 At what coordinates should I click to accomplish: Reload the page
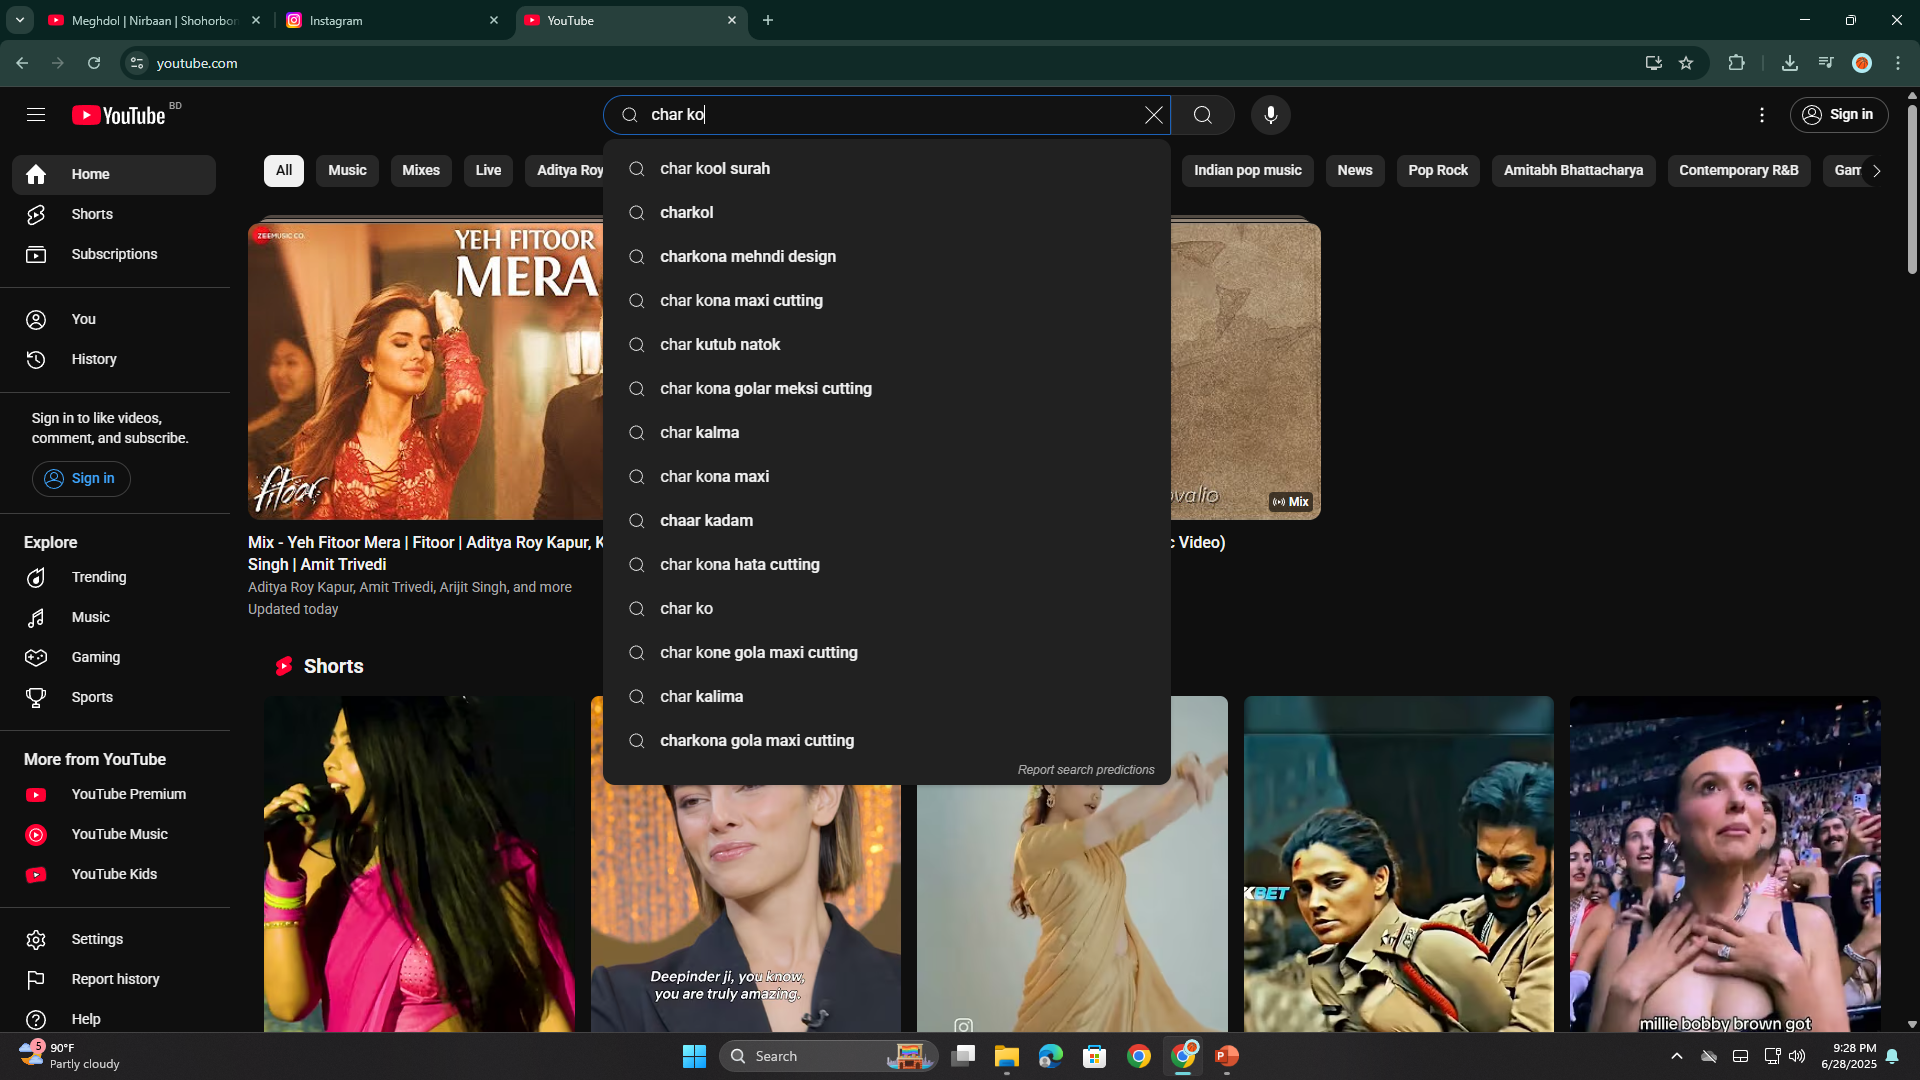pyautogui.click(x=94, y=63)
